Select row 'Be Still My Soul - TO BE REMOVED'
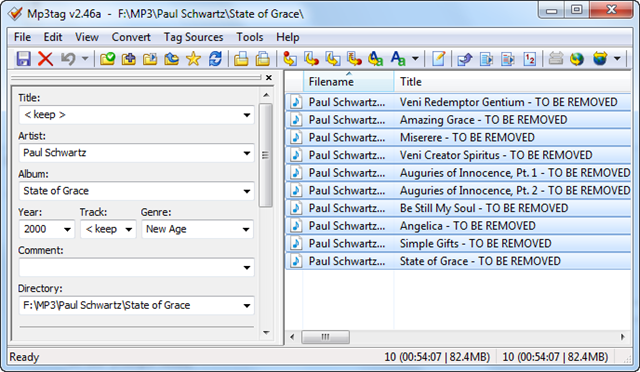The height and width of the screenshot is (372, 640). coord(458,208)
